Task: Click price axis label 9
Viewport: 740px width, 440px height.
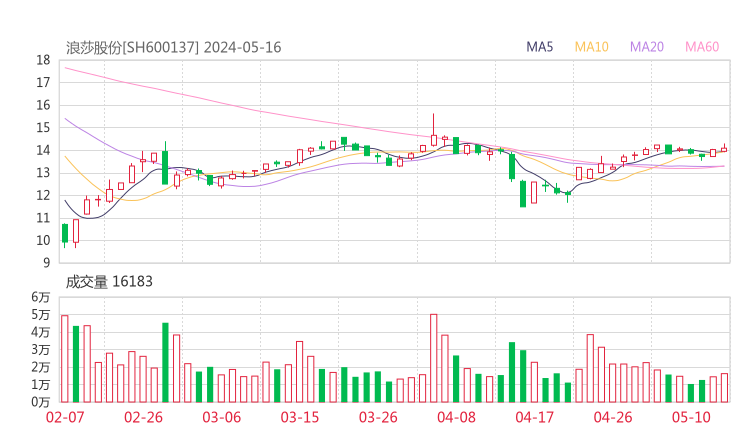Action: coord(46,262)
